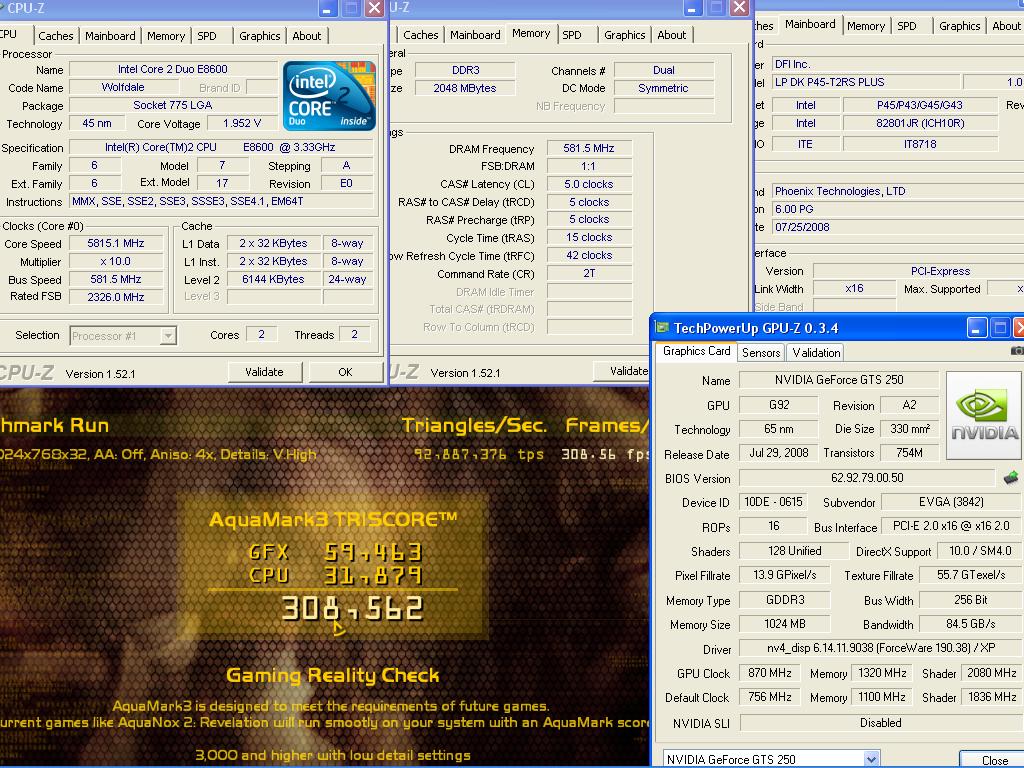Click Validate button in first CPU-Z window
Viewport: 1024px width, 768px height.
point(264,372)
